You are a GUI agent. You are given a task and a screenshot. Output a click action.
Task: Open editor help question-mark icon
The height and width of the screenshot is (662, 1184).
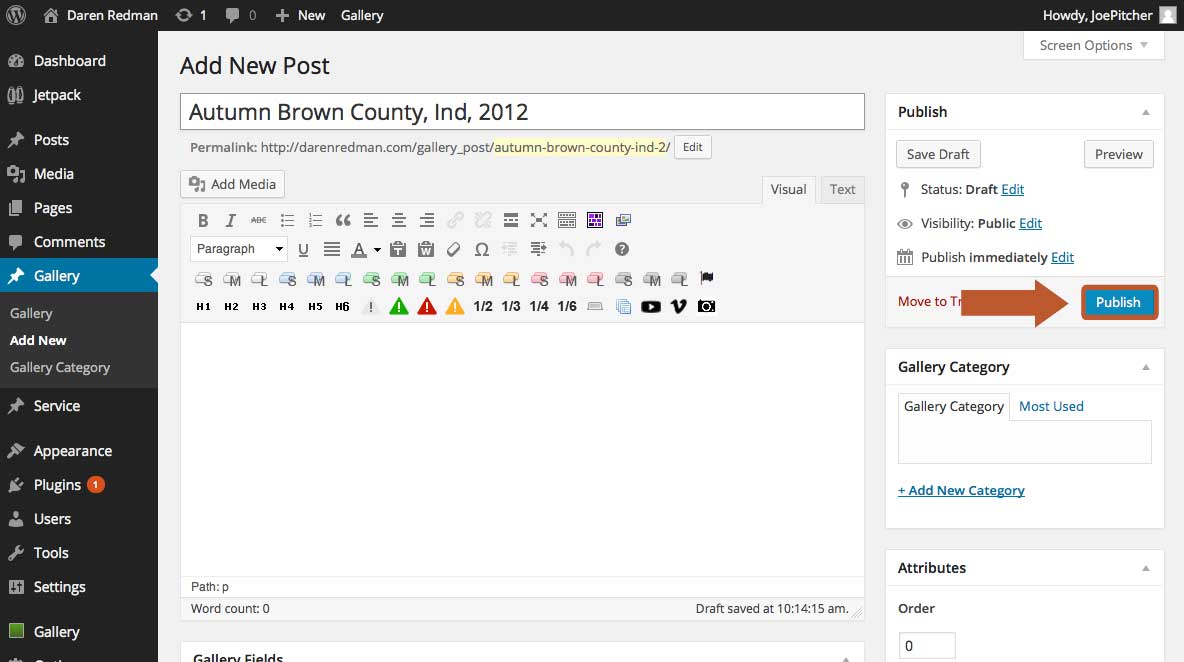(621, 249)
